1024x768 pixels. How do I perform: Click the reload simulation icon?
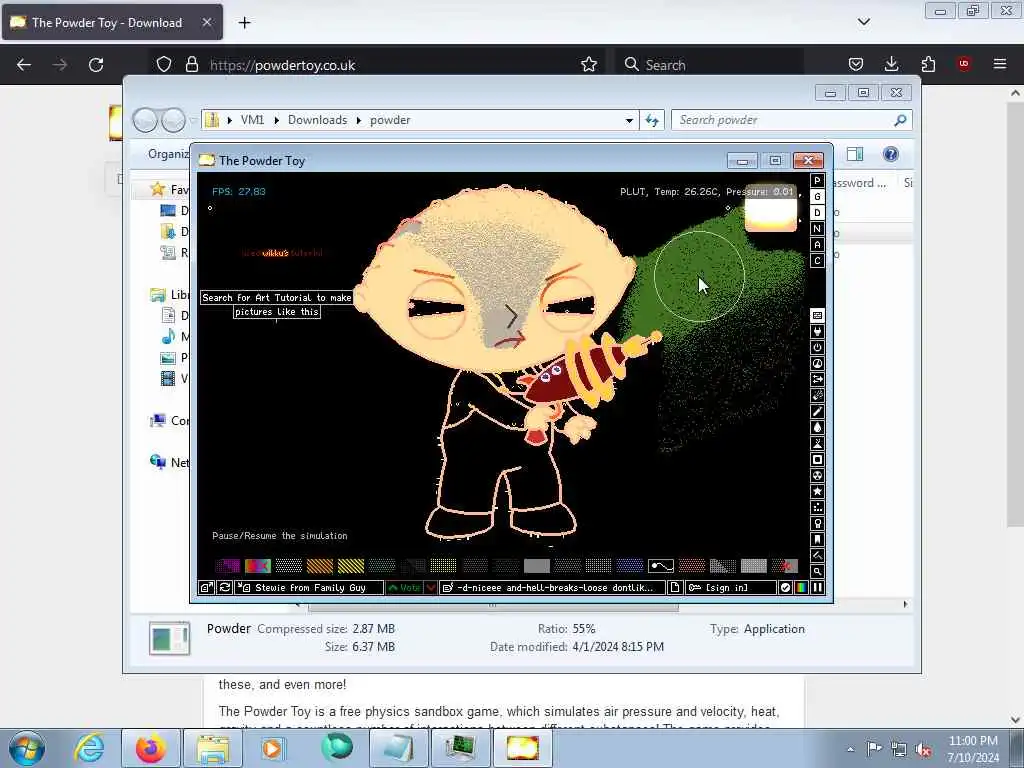click(x=225, y=588)
